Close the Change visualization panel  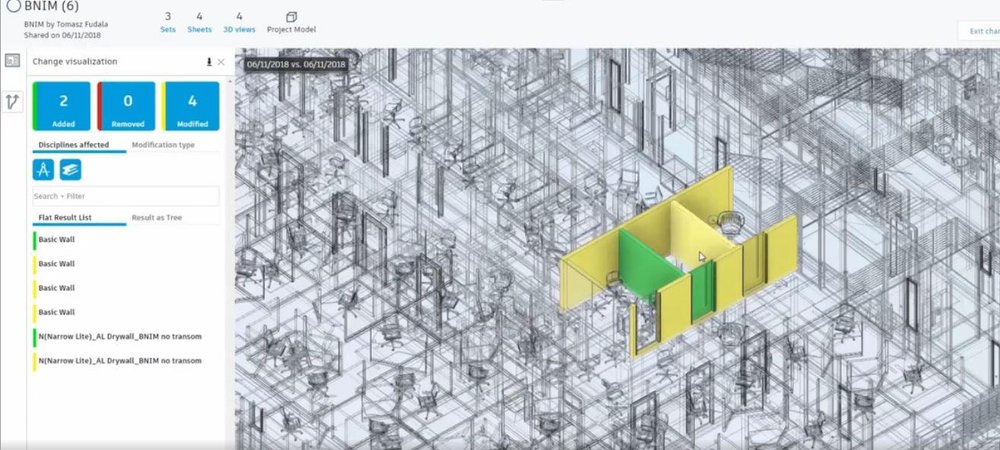pos(221,62)
